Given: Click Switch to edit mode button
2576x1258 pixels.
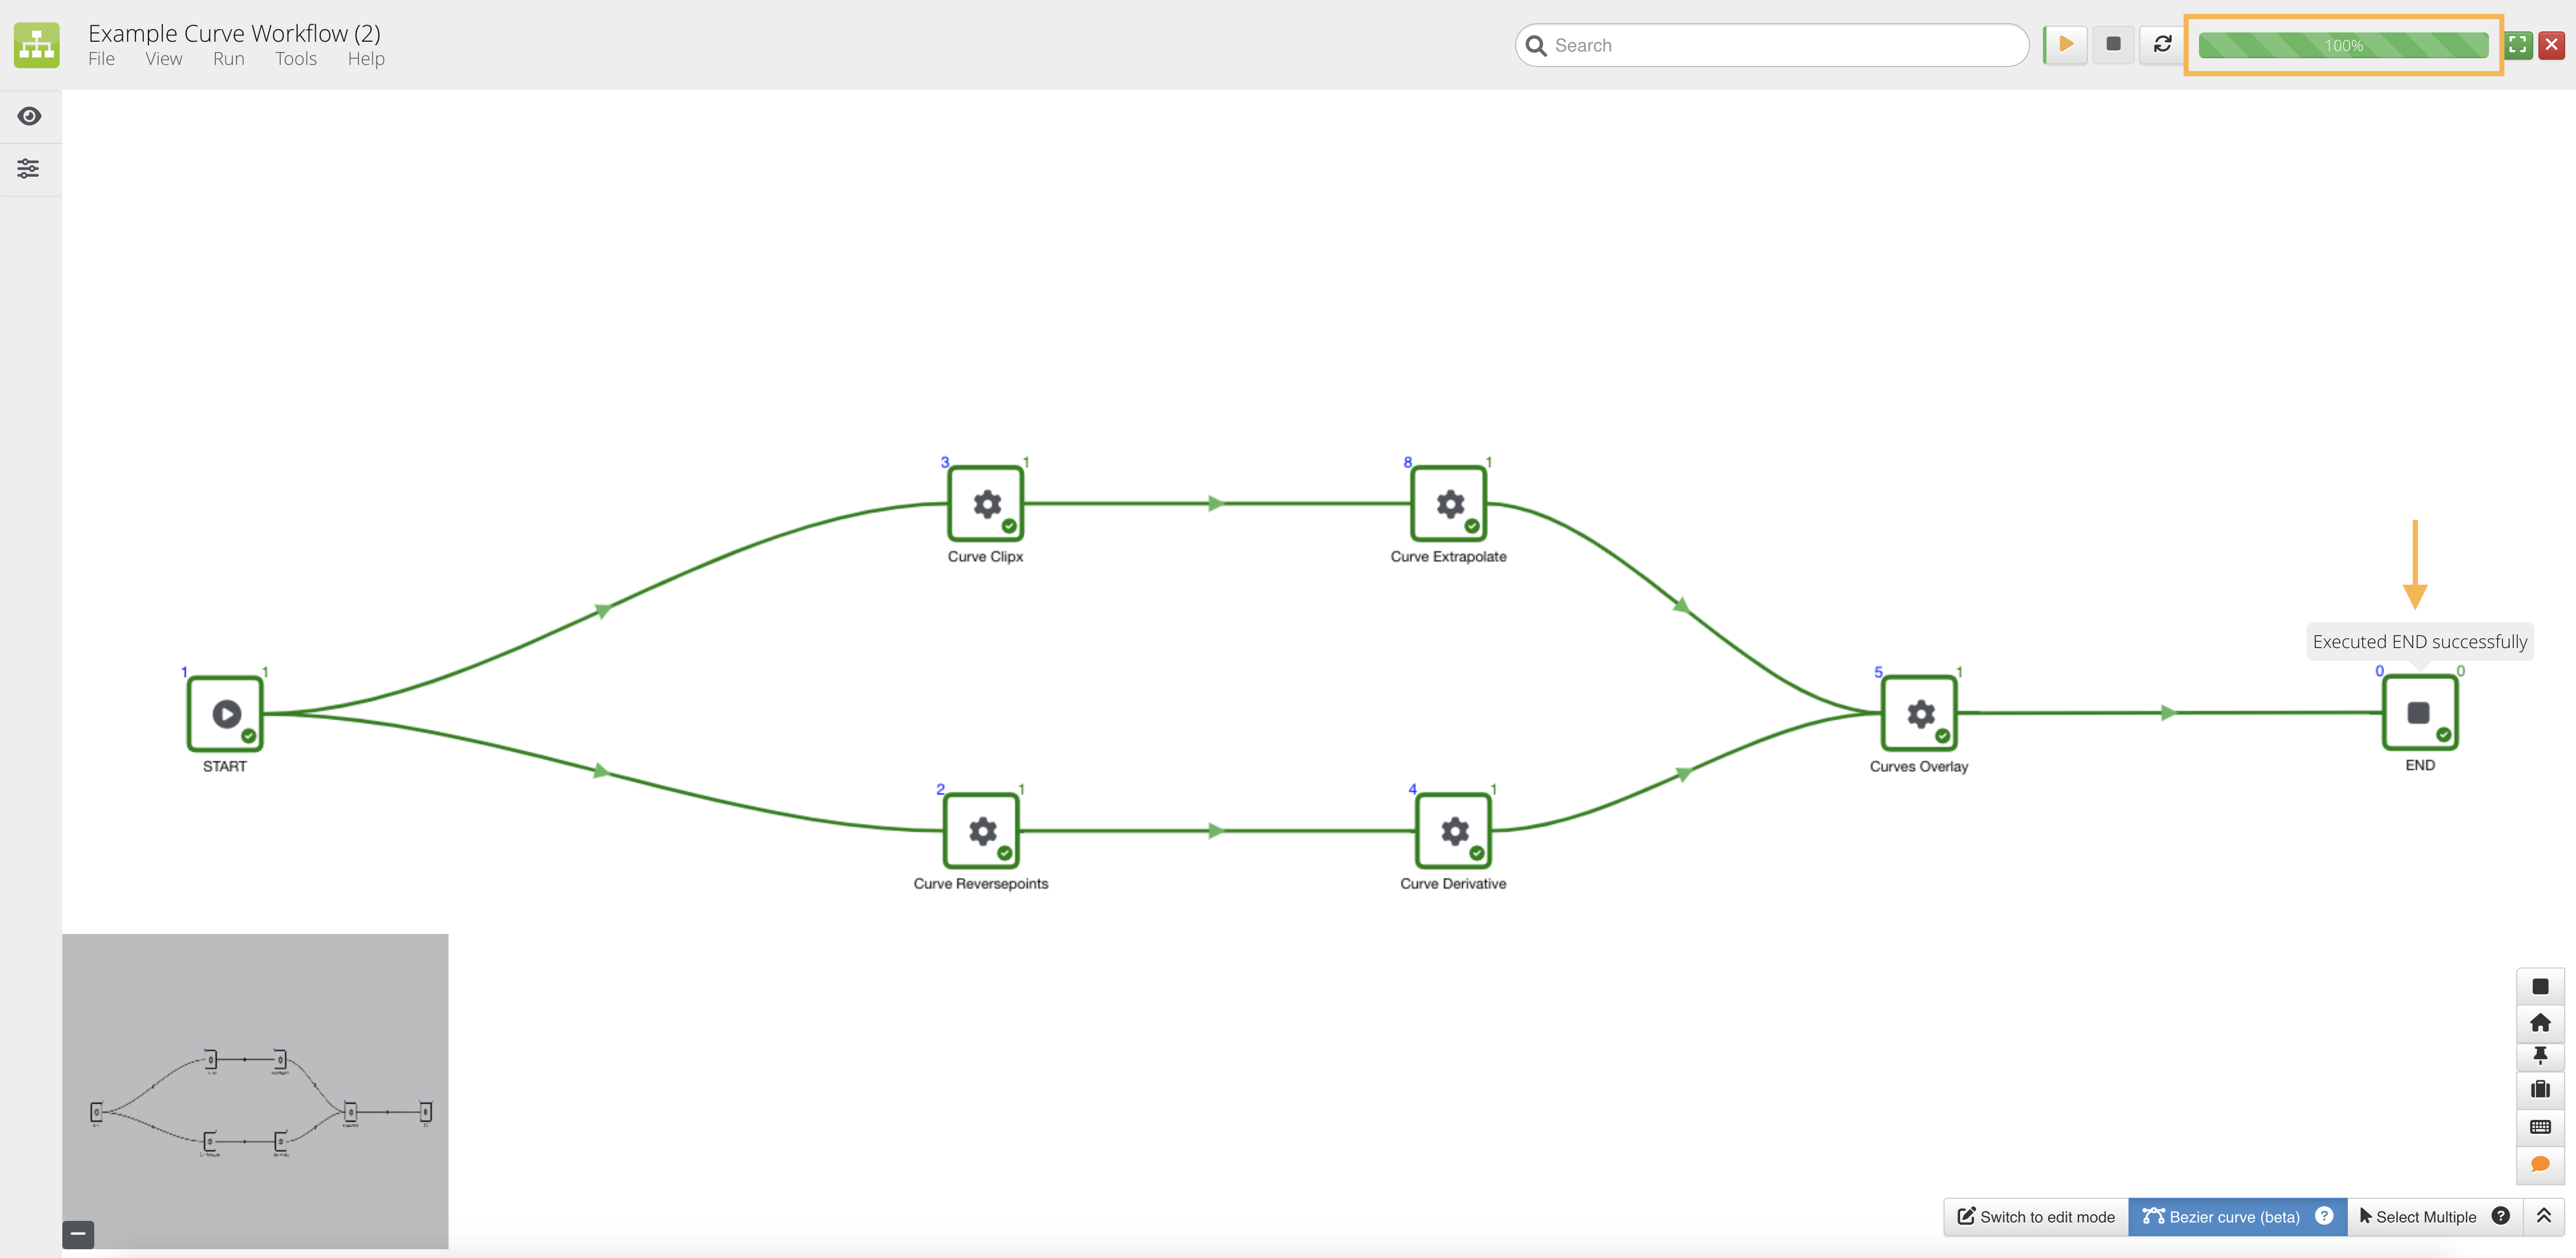Looking at the screenshot, I should [2036, 1216].
